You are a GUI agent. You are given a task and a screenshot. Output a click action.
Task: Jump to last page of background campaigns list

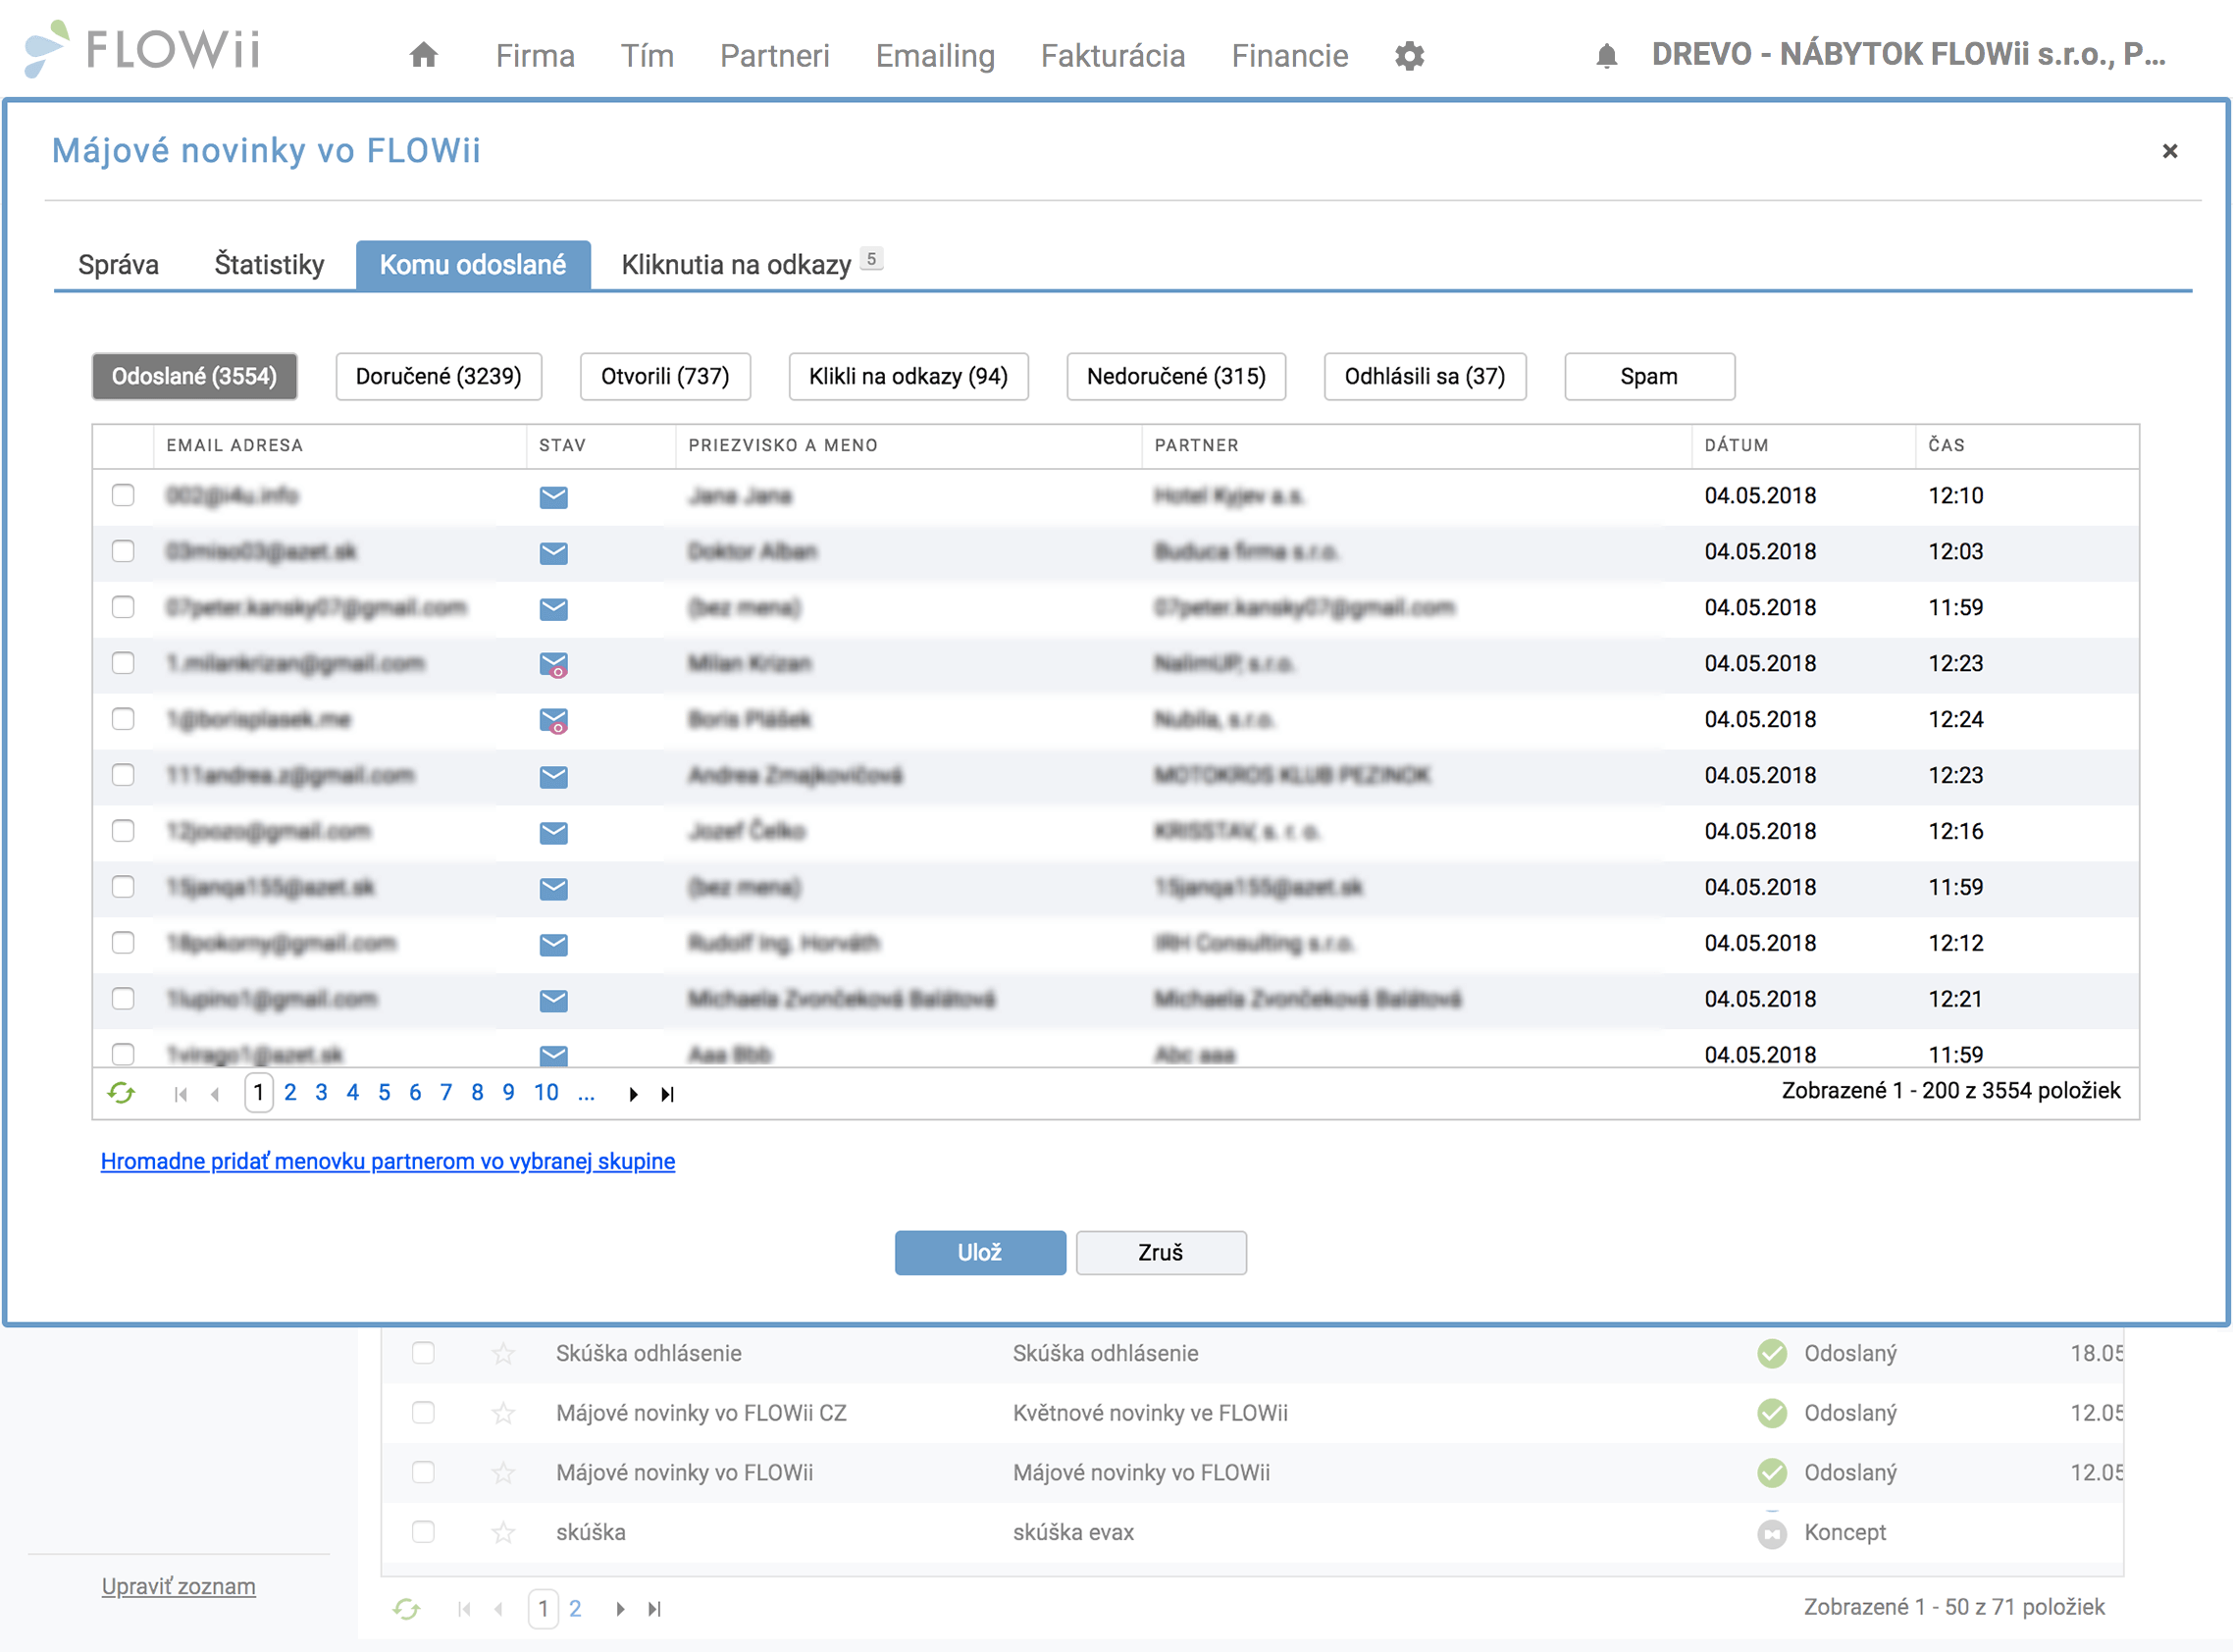coord(654,1609)
